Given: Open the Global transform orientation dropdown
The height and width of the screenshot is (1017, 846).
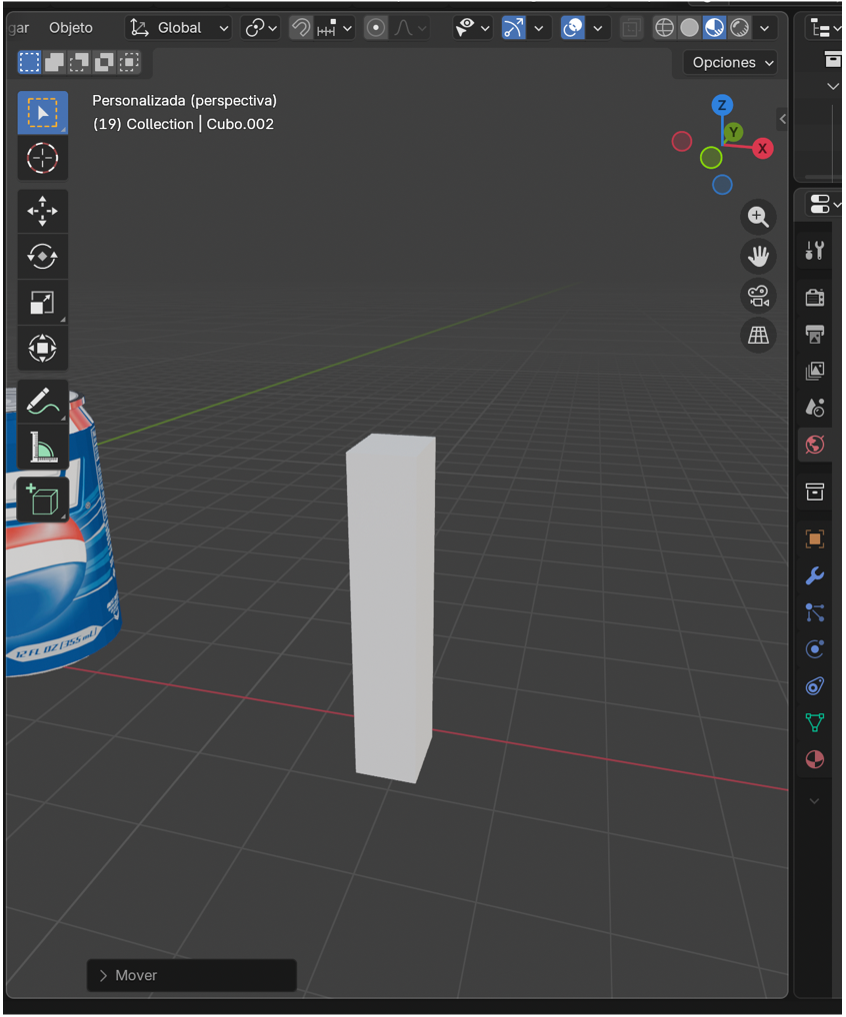Looking at the screenshot, I should pyautogui.click(x=180, y=28).
